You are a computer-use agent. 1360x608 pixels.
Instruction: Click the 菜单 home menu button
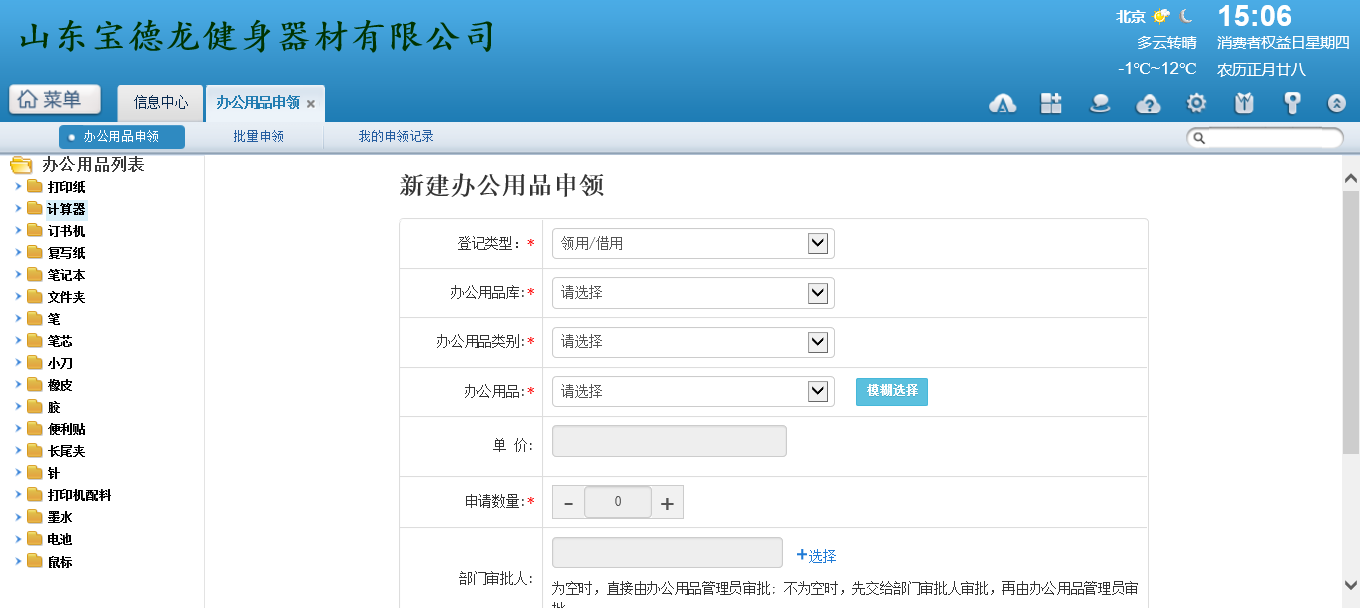click(x=55, y=100)
